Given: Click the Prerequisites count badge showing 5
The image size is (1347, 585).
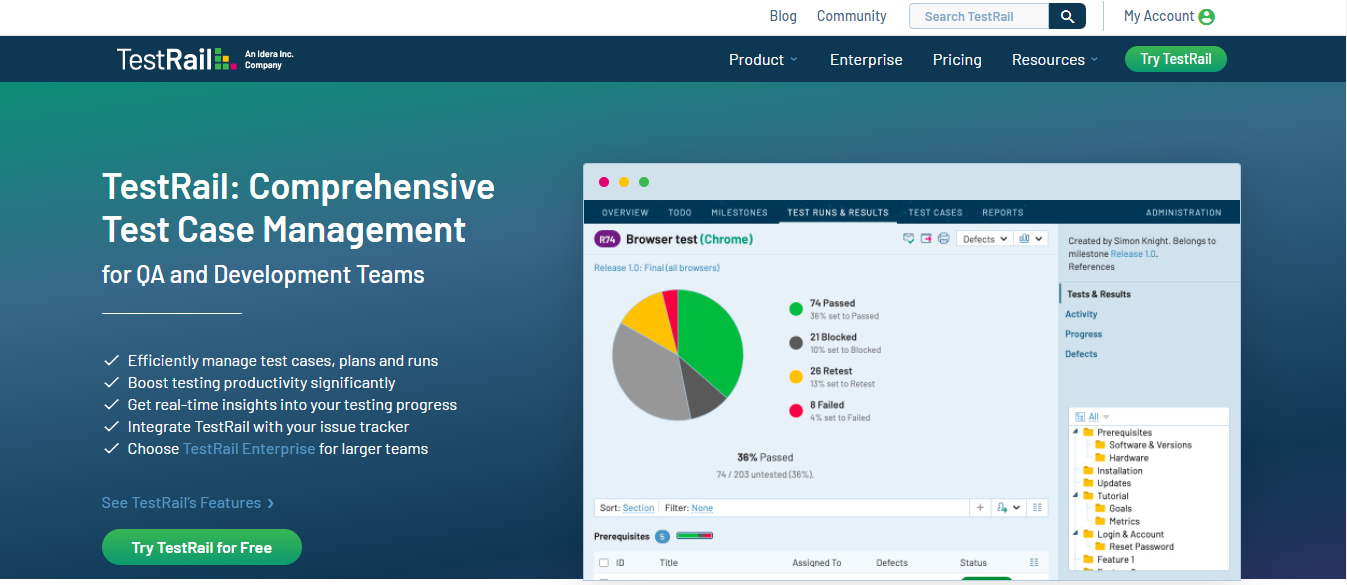Looking at the screenshot, I should [x=662, y=537].
